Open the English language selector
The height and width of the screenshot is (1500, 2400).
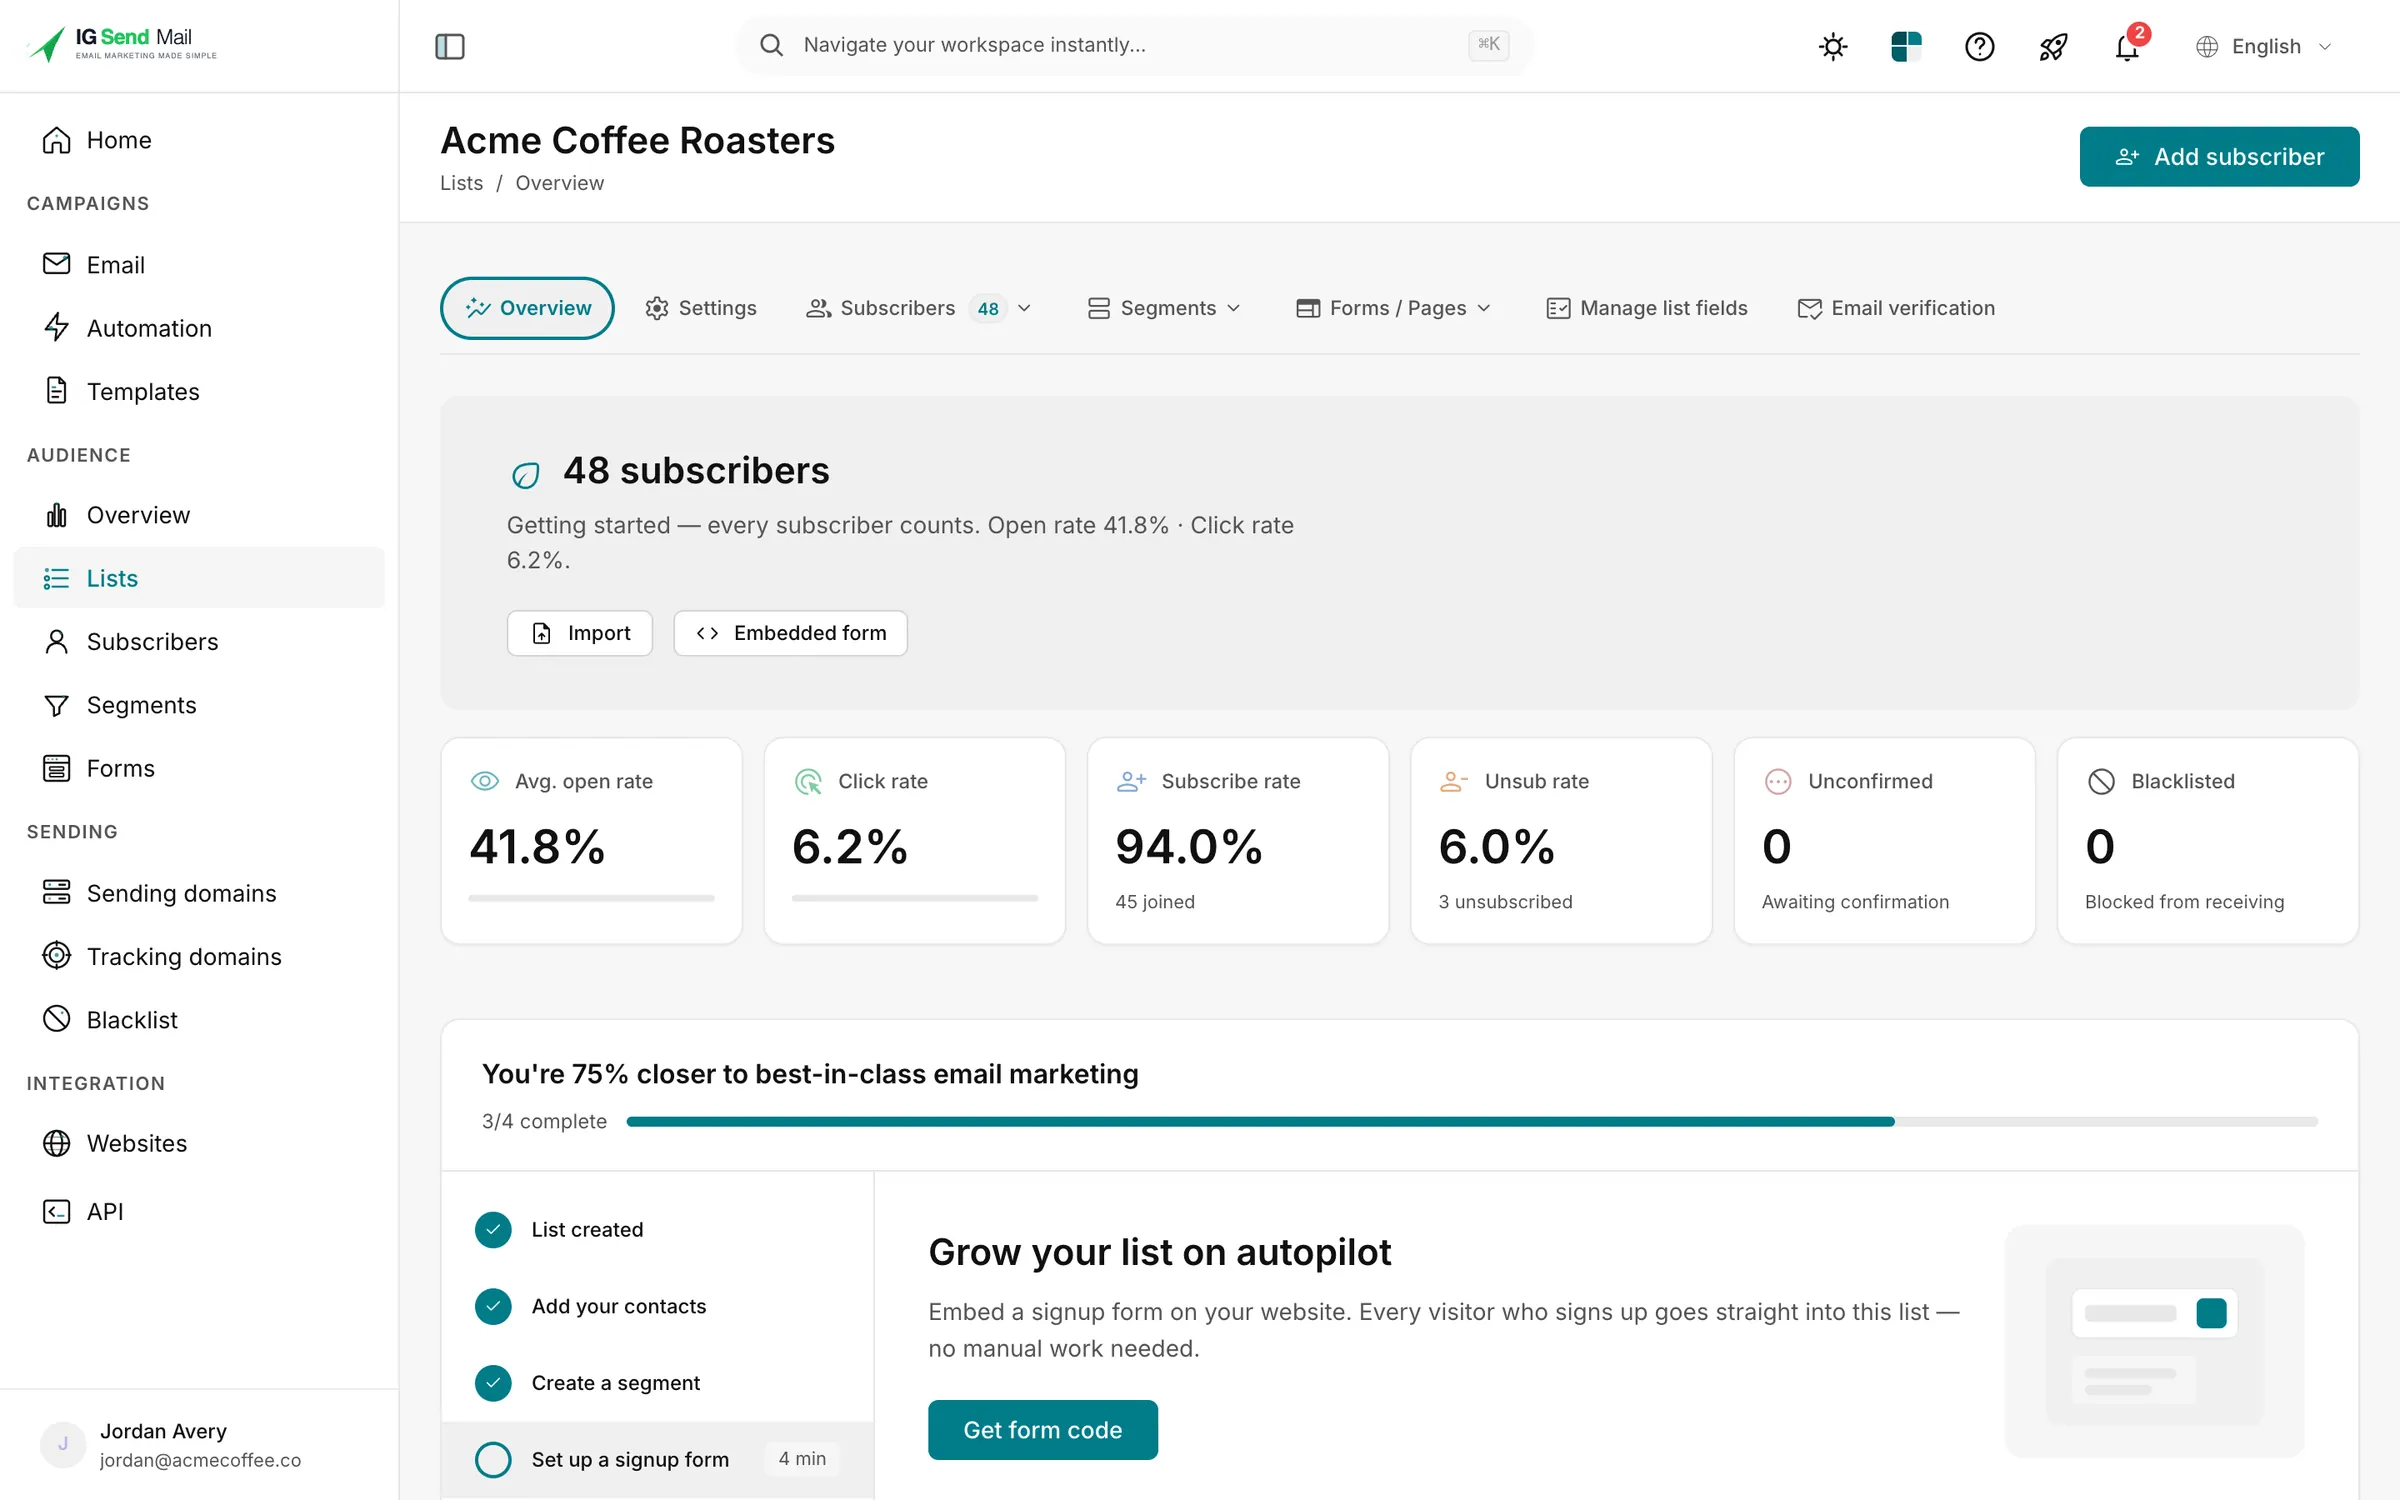[x=2265, y=46]
